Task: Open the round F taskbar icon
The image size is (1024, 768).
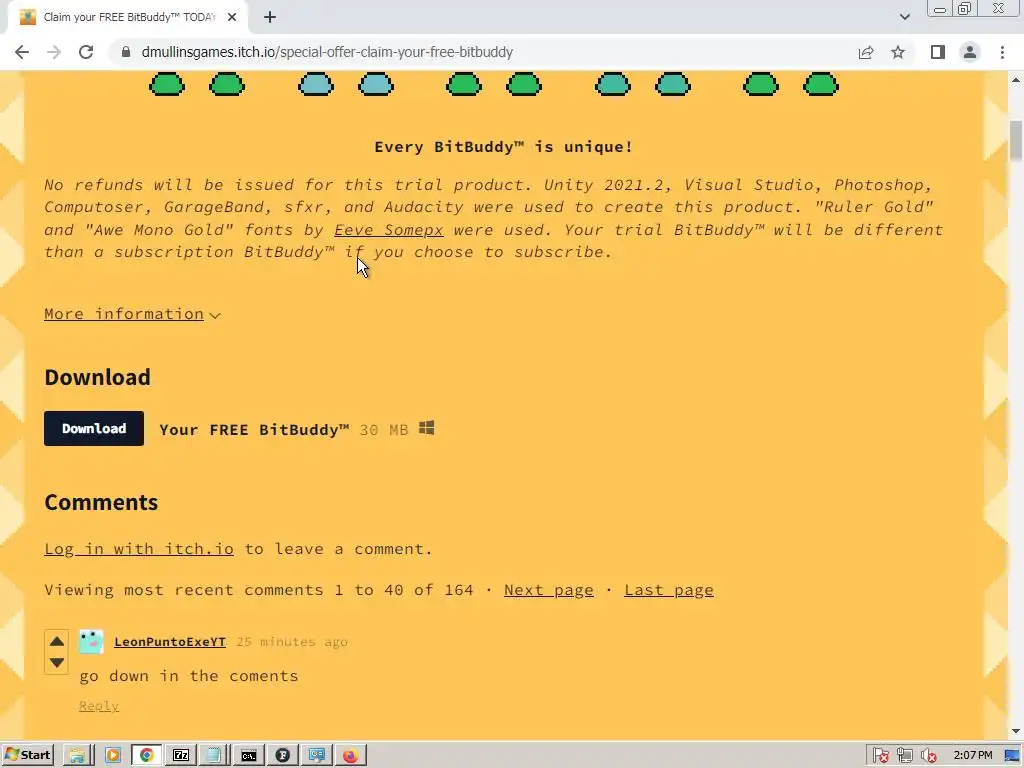Action: [283, 756]
